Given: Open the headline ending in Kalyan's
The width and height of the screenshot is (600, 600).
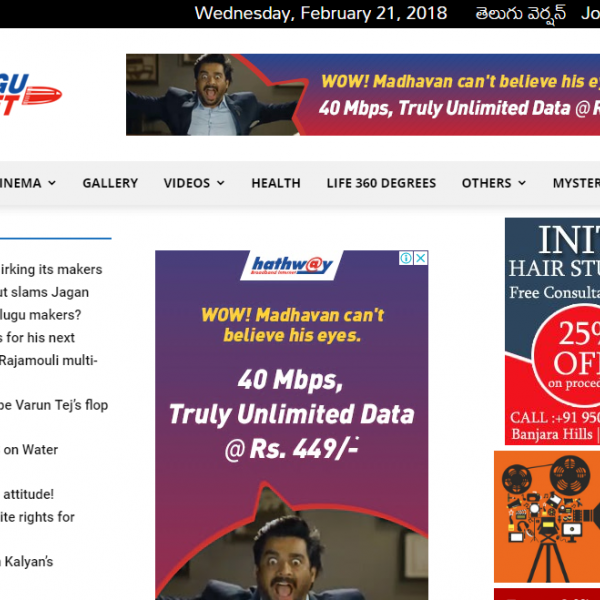Looking at the screenshot, I should 27,562.
